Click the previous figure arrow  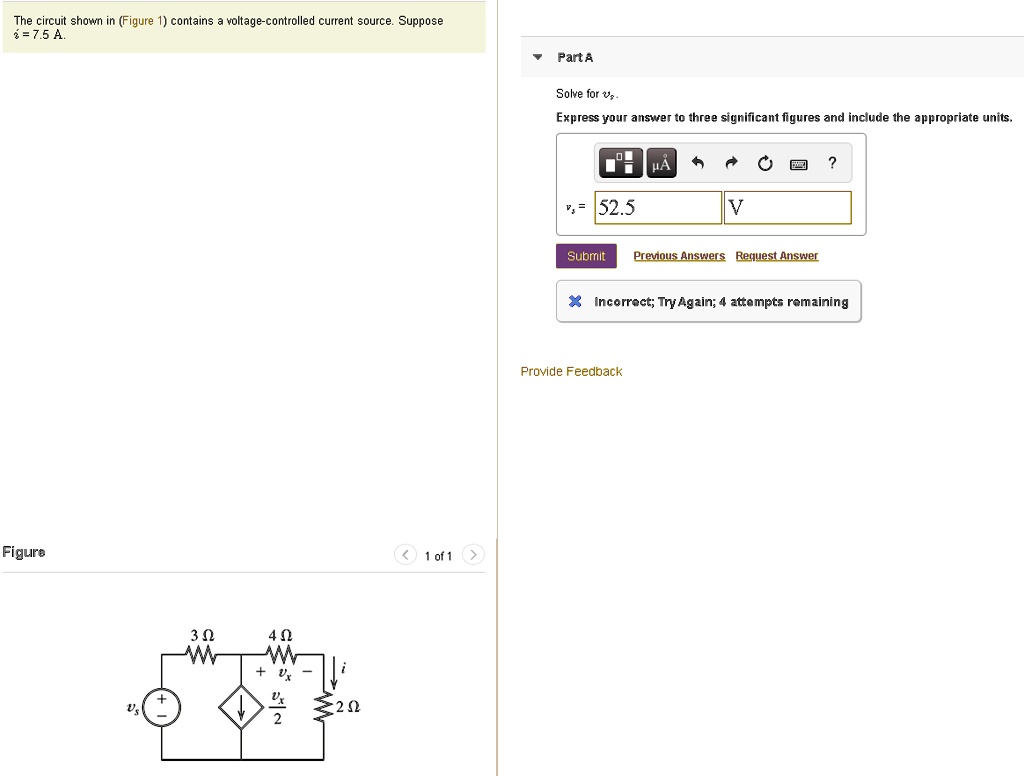tap(405, 554)
